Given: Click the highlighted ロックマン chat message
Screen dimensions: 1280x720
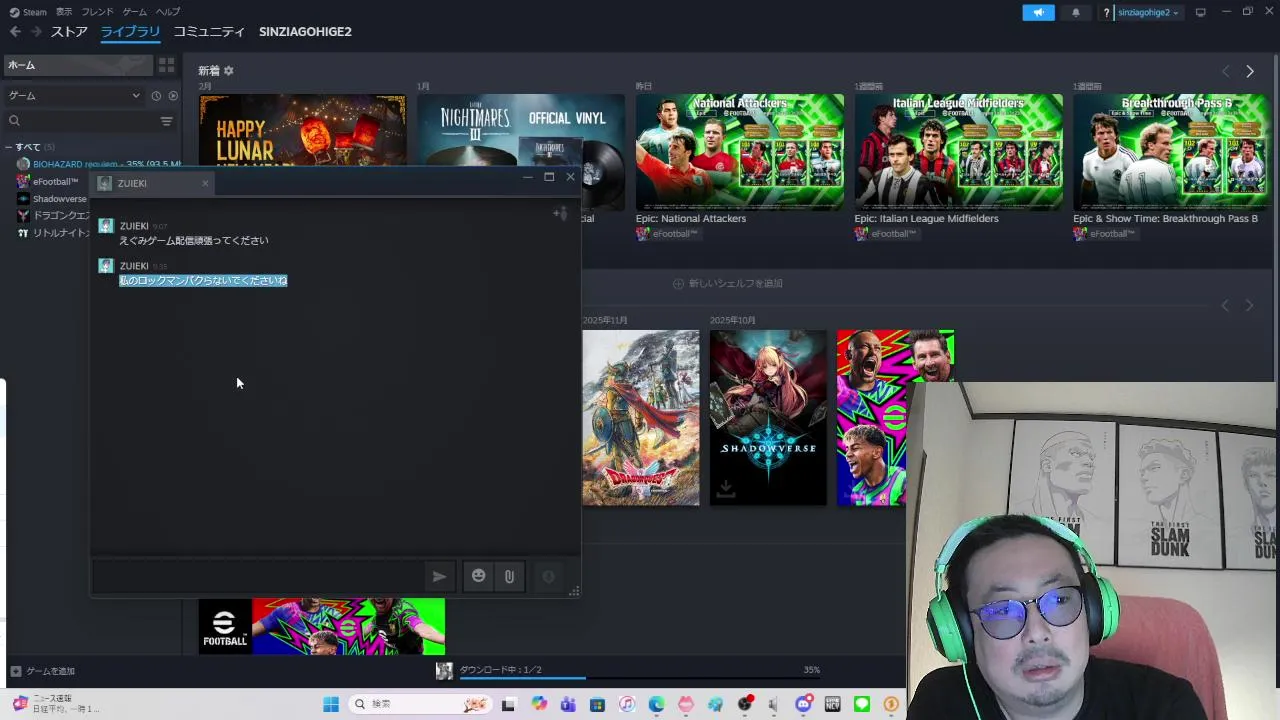Looking at the screenshot, I should pos(203,281).
